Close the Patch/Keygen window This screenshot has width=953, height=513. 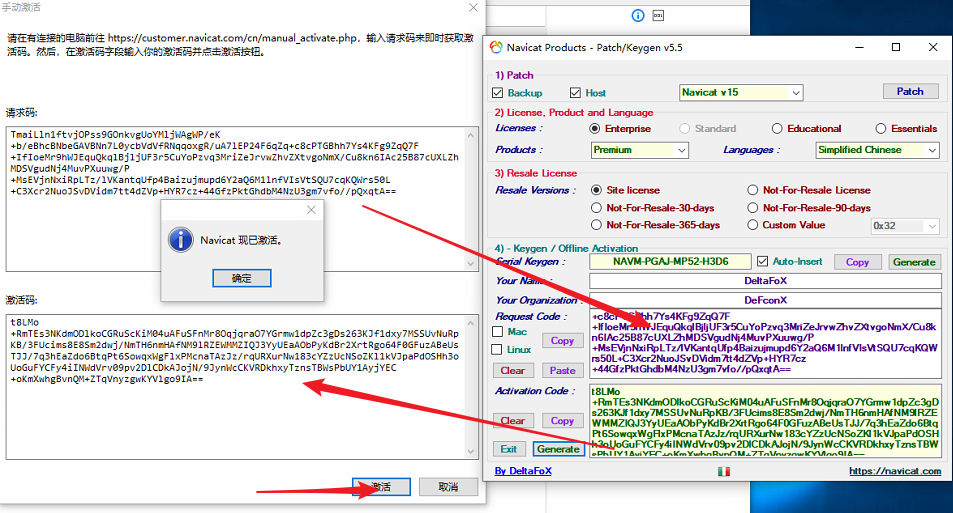pyautogui.click(x=933, y=47)
